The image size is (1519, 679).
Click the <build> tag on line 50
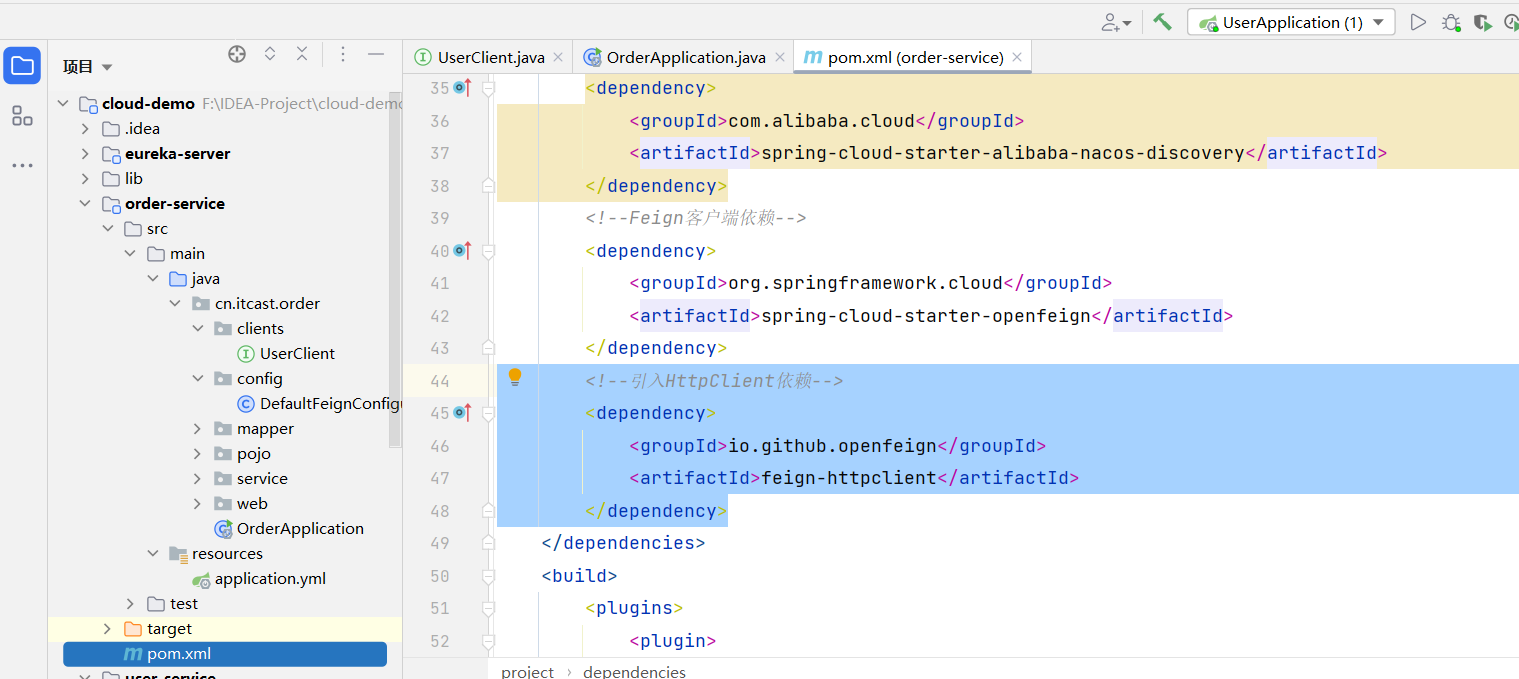579,576
